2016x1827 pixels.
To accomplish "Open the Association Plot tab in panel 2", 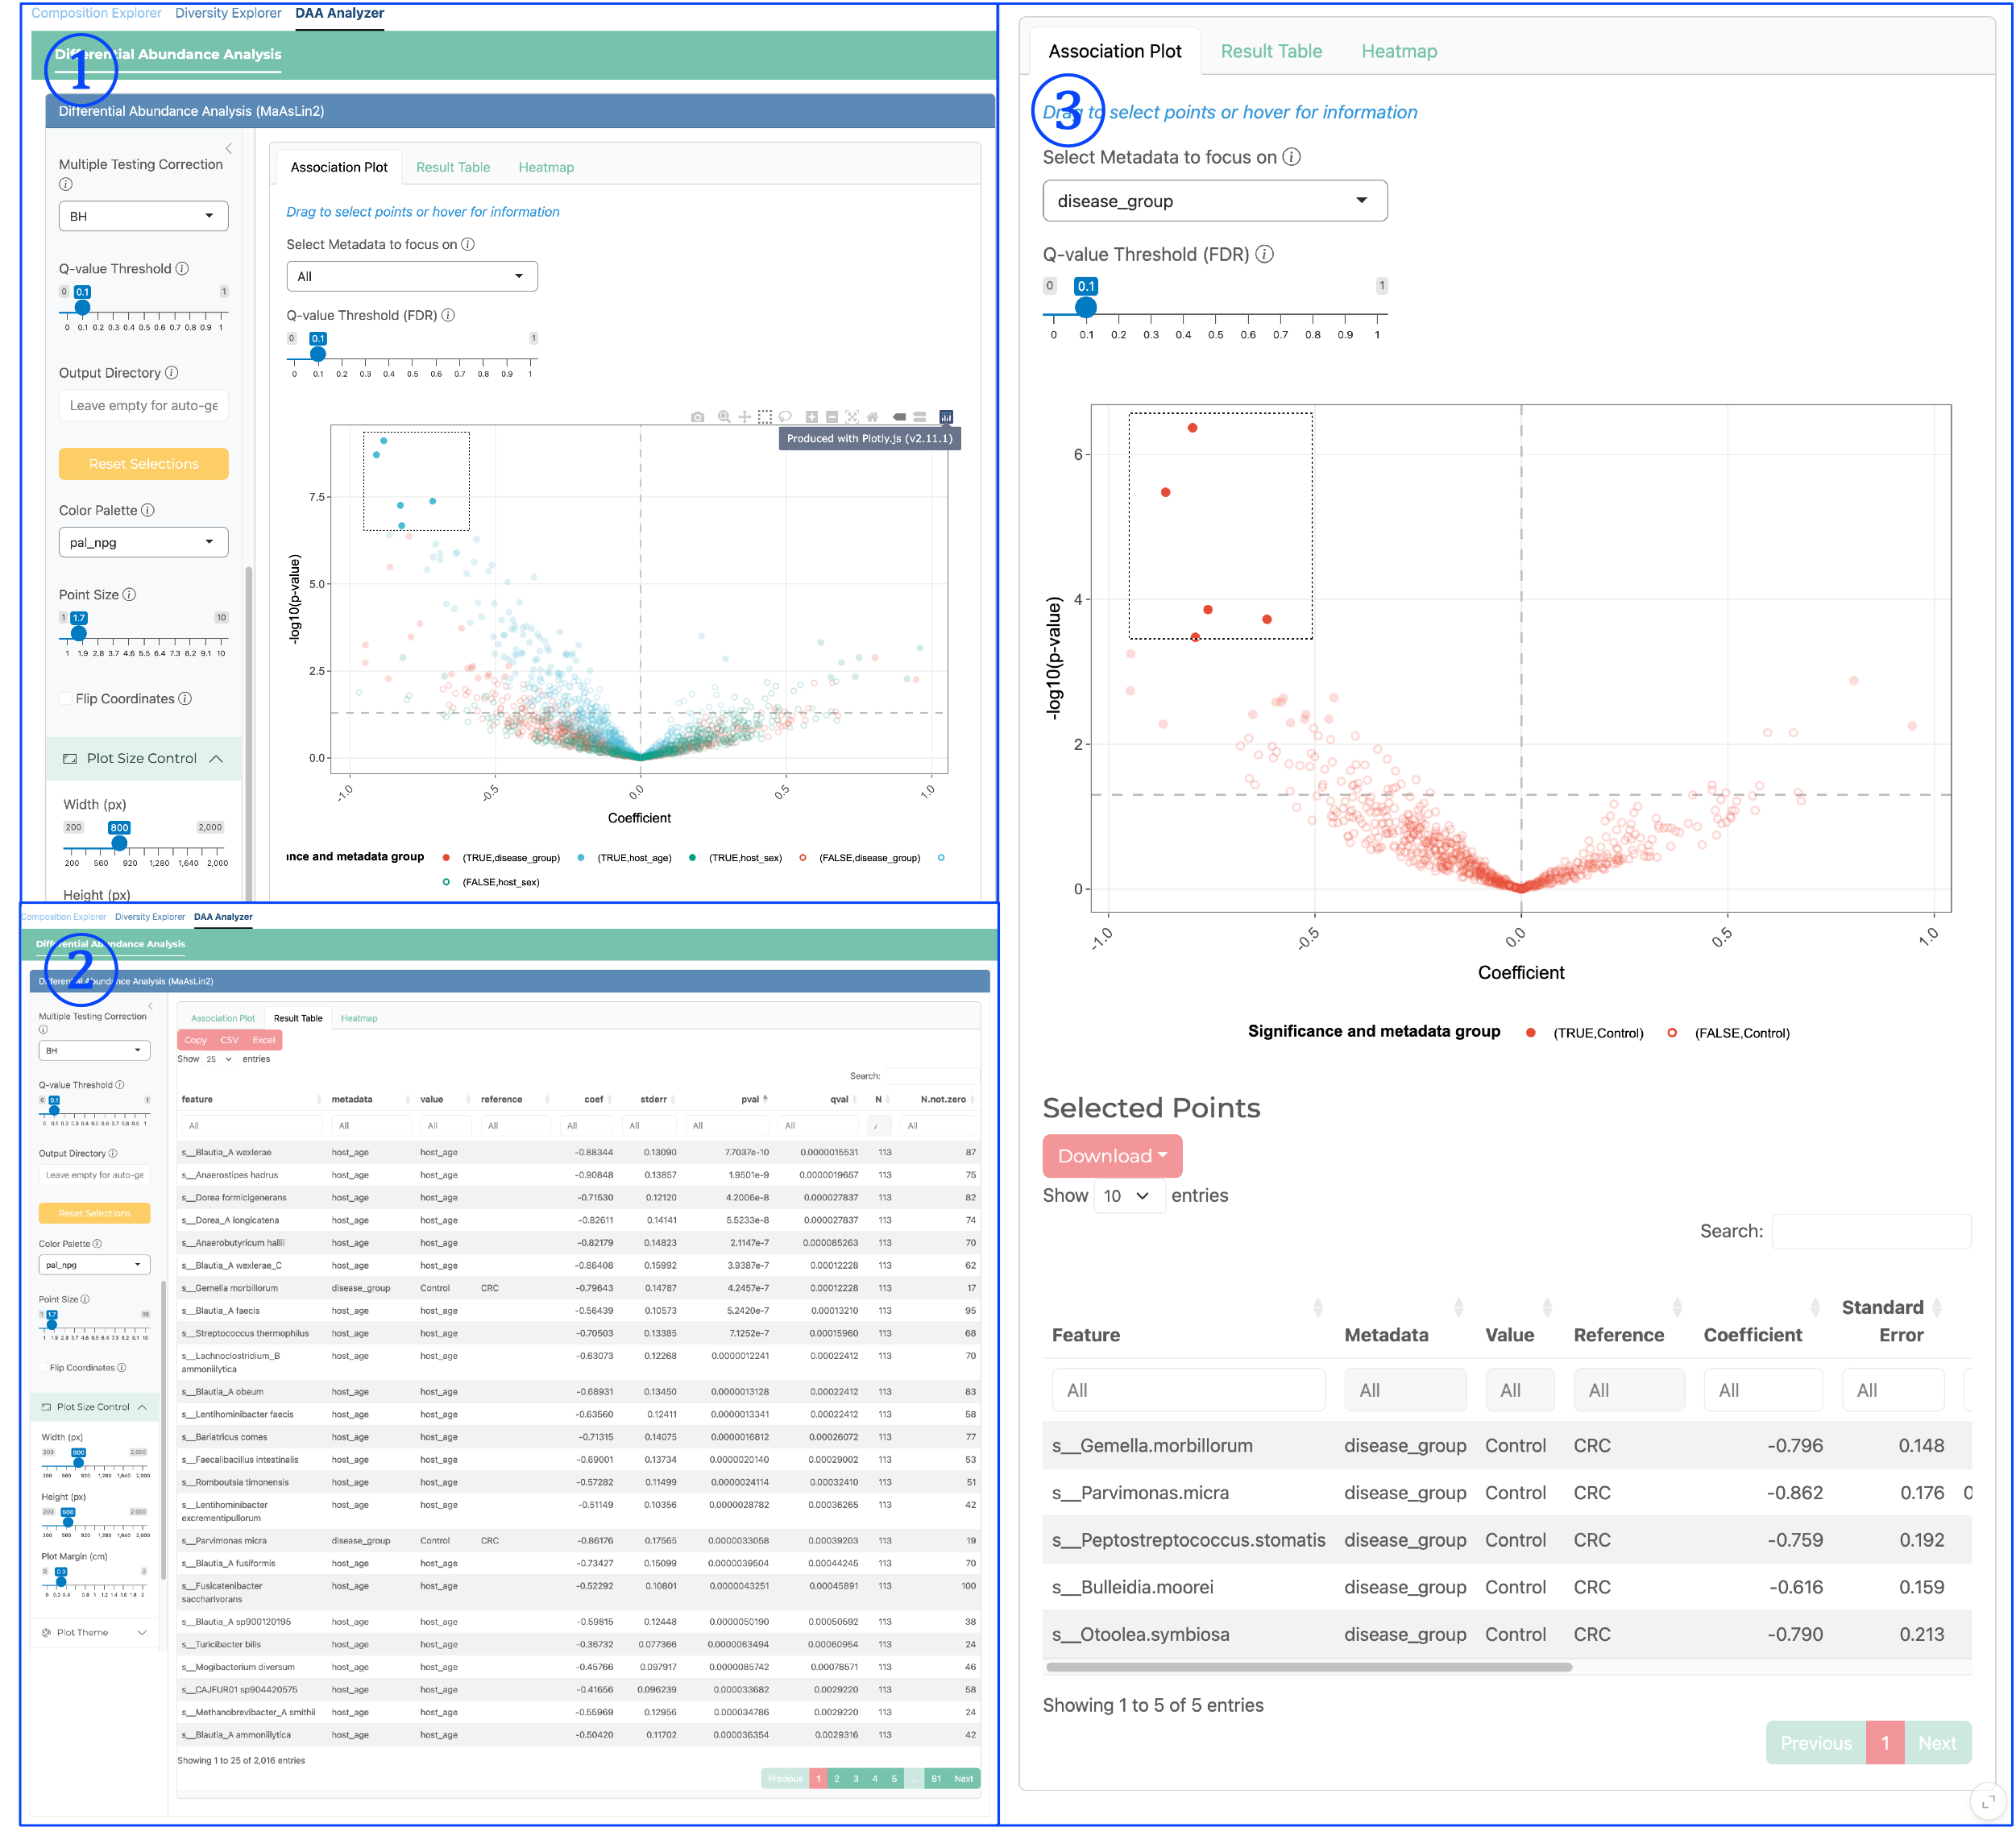I will [223, 1018].
